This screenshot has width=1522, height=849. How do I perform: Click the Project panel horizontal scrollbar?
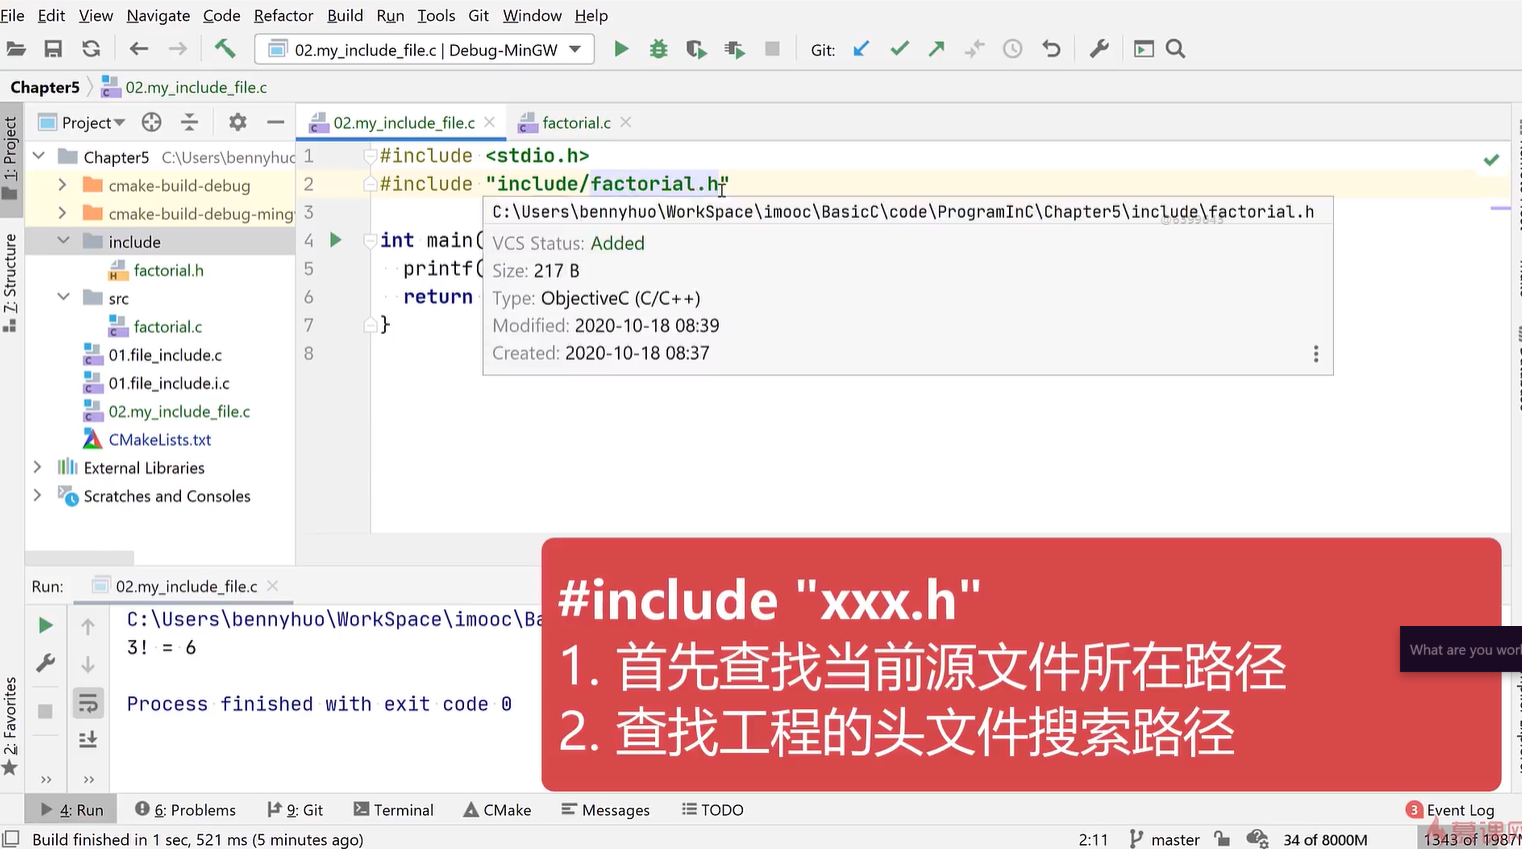coord(80,557)
